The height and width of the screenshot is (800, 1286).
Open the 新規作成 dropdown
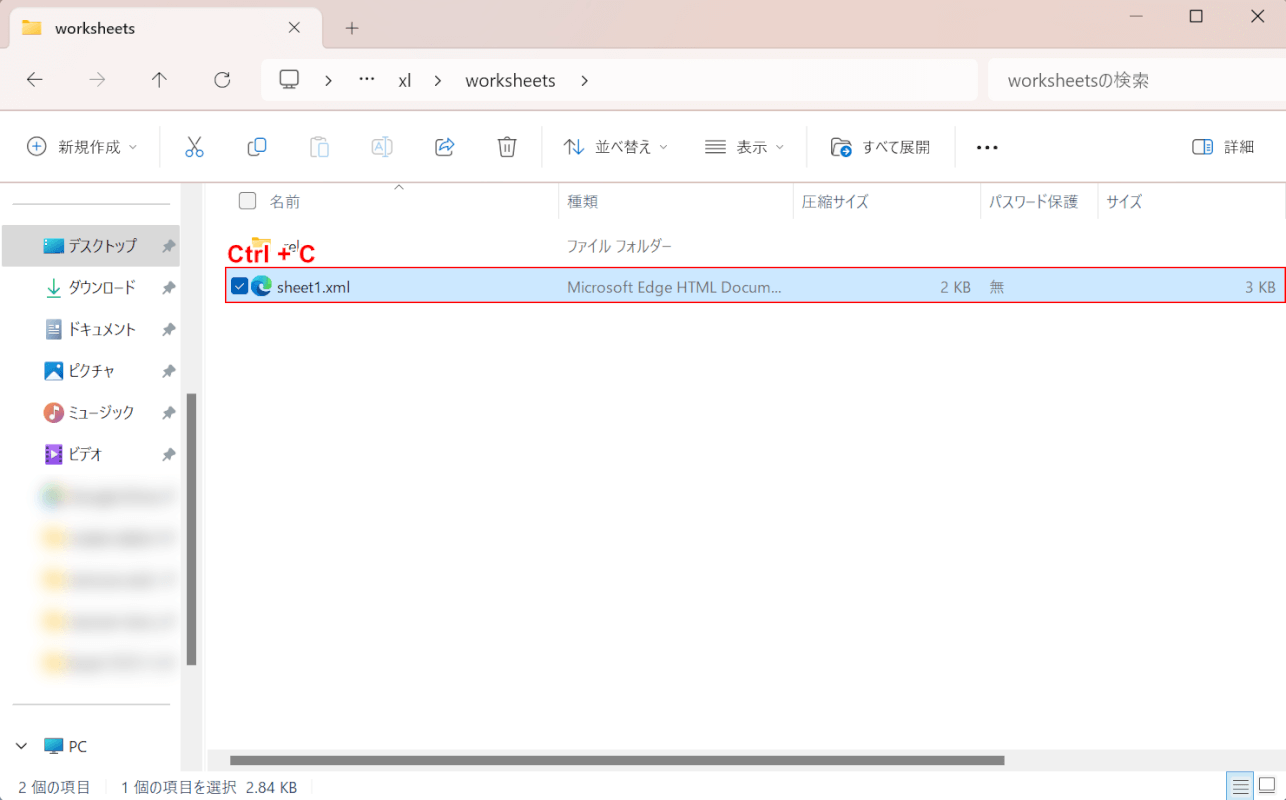(x=82, y=147)
